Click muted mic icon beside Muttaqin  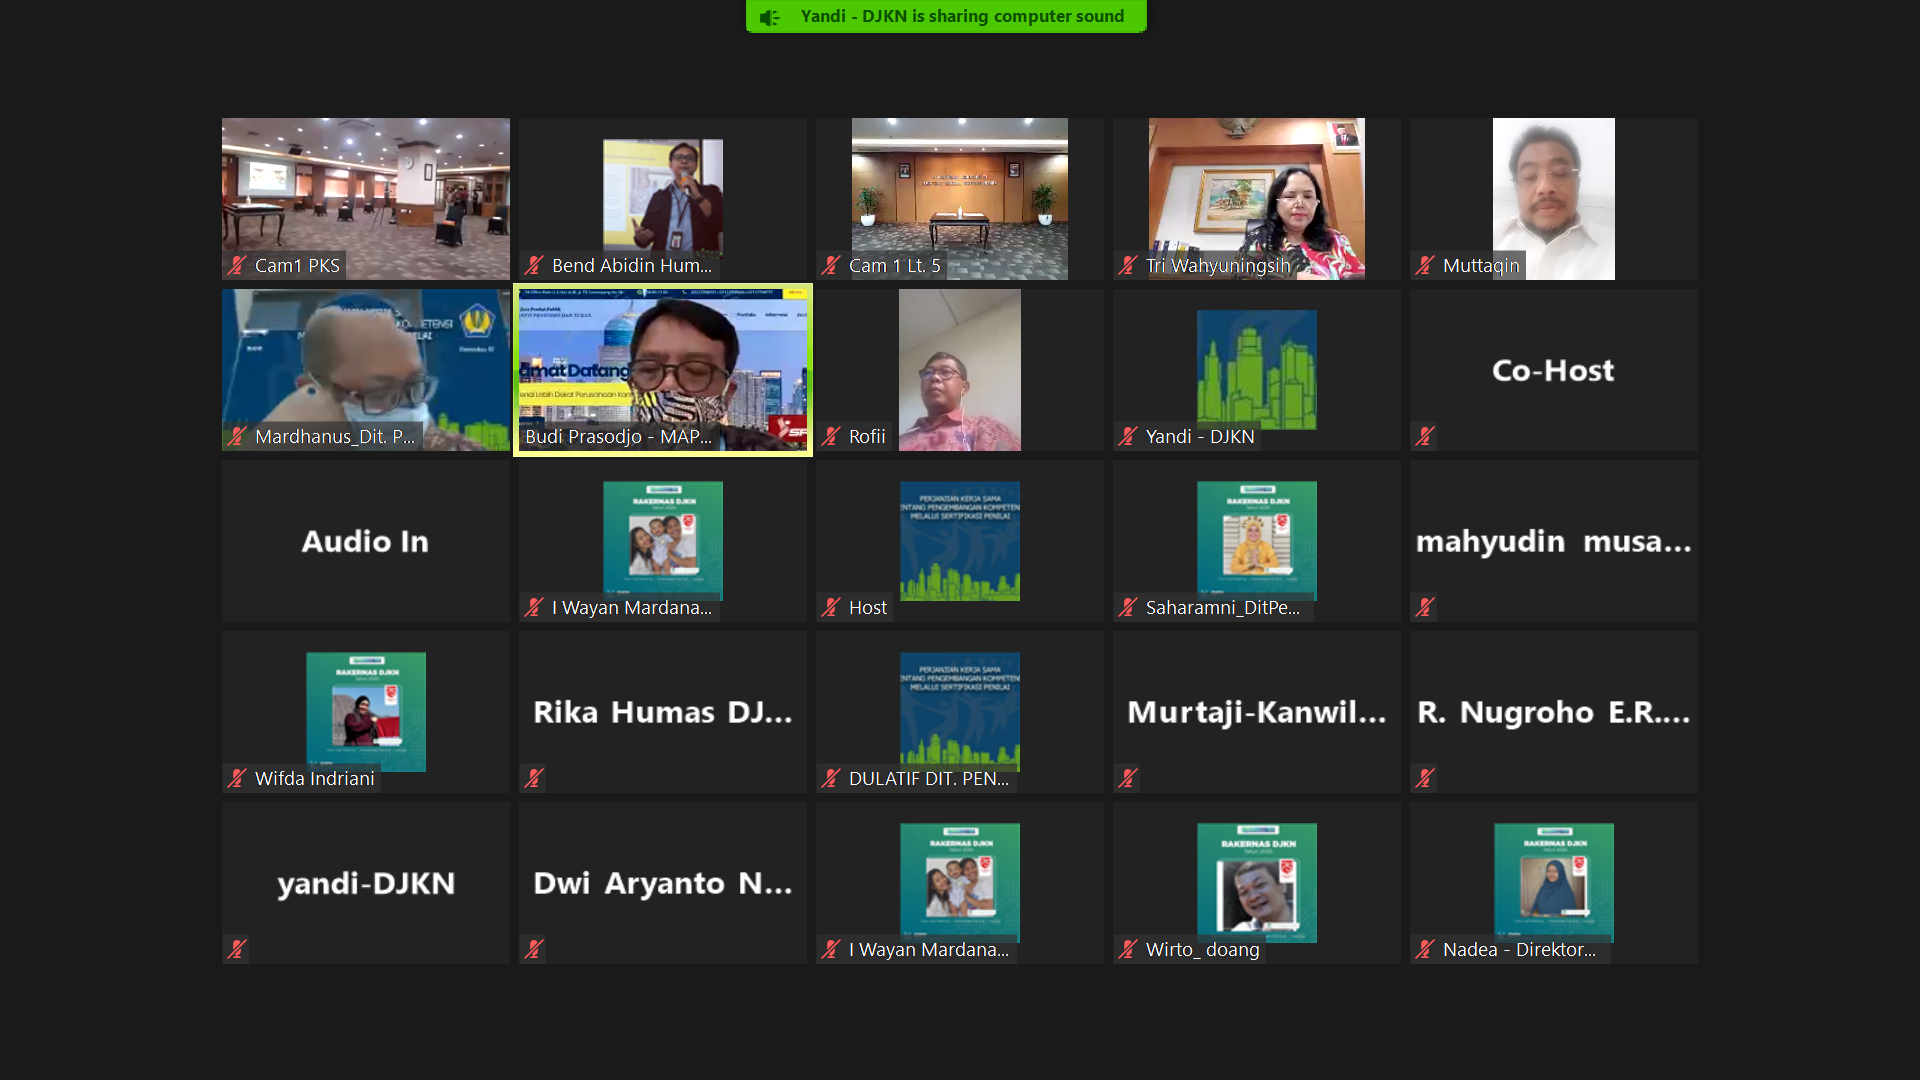click(1425, 266)
